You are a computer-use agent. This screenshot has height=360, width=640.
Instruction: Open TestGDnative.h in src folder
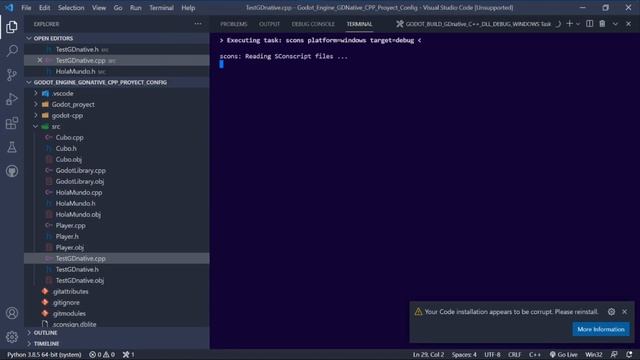click(x=117, y=269)
